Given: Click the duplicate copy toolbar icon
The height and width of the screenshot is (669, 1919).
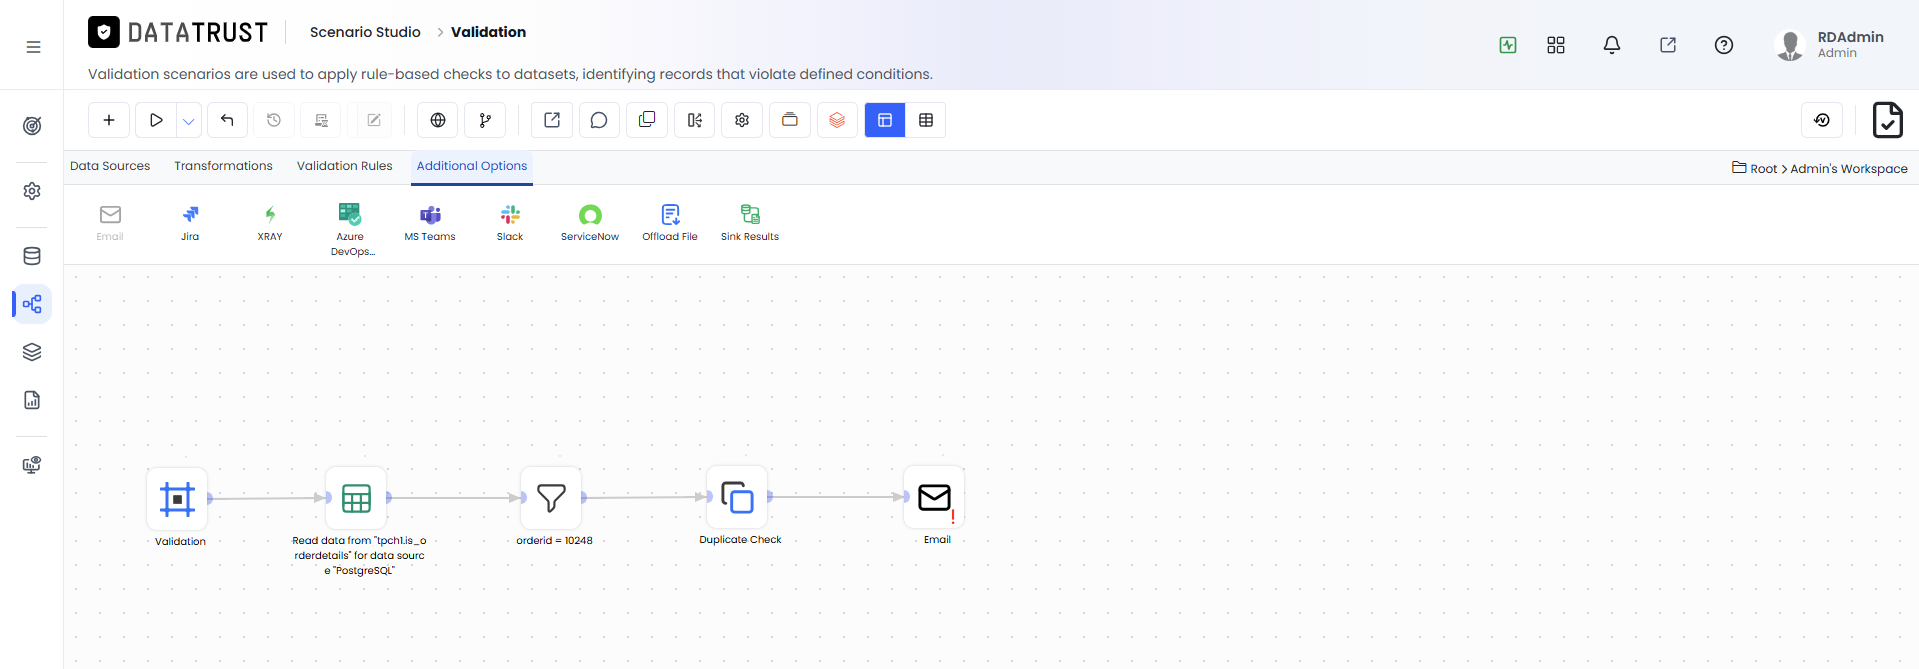Looking at the screenshot, I should 647,120.
